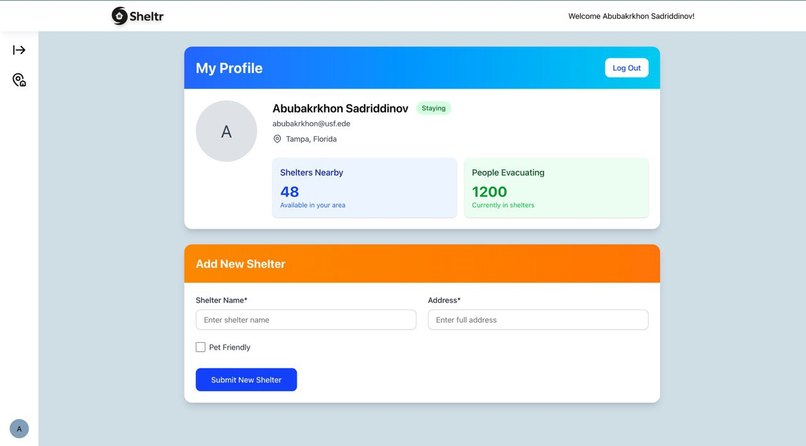Click the location pin icon beside Tampa, Florida

coord(277,139)
